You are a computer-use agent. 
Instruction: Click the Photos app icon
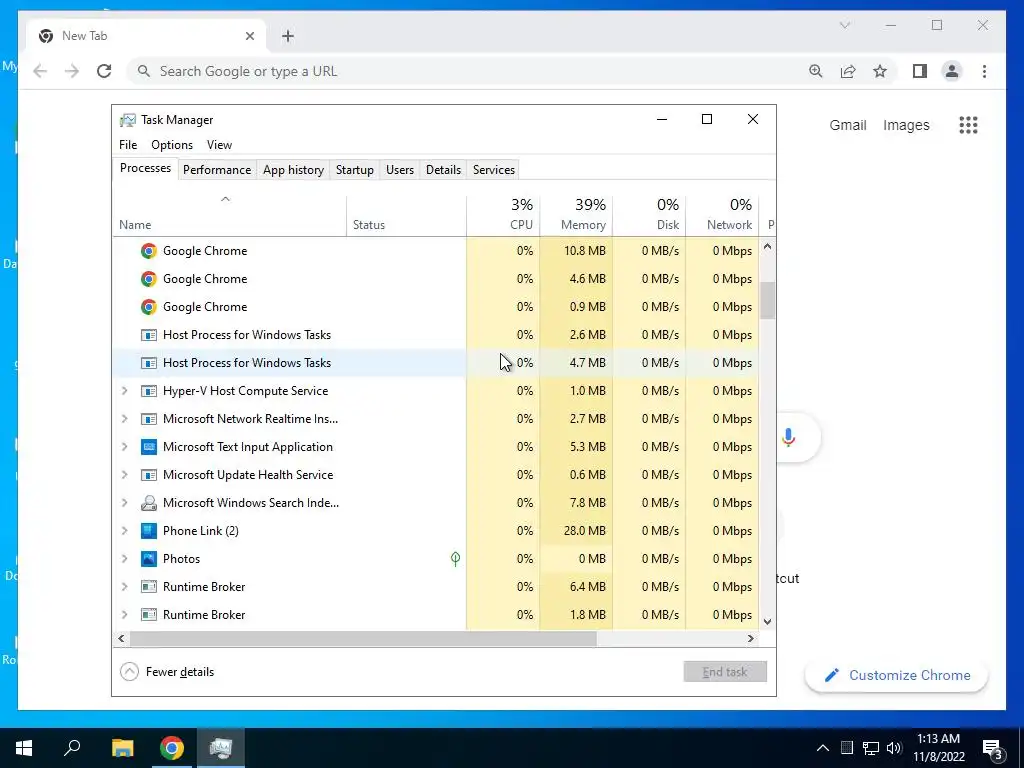[x=149, y=559]
